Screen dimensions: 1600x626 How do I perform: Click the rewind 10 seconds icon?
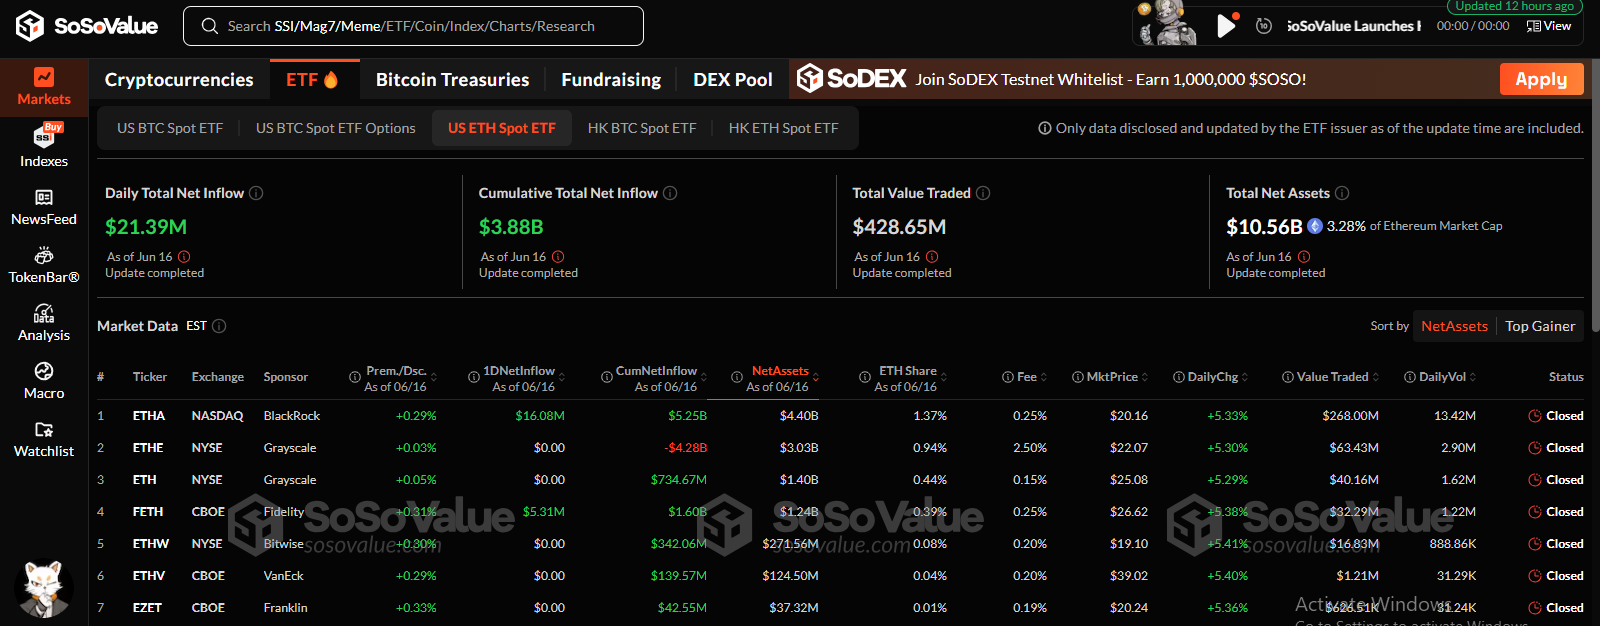click(x=1264, y=26)
